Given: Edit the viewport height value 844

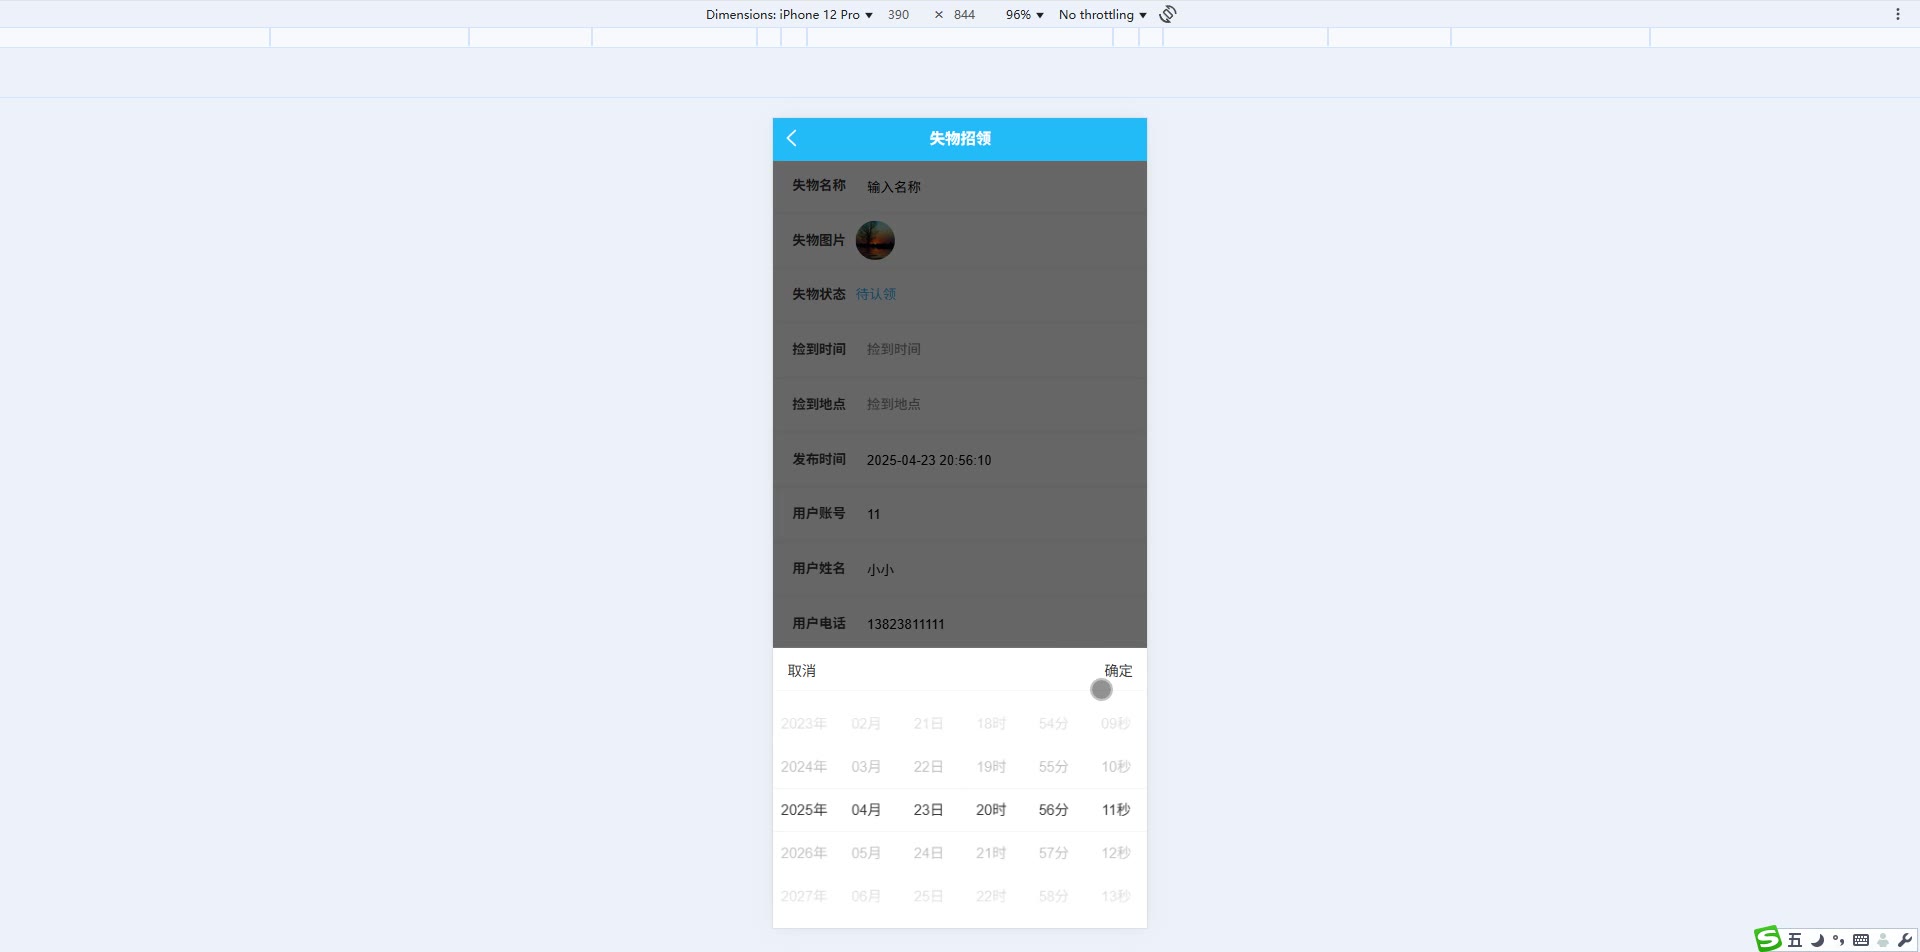Looking at the screenshot, I should pos(964,14).
